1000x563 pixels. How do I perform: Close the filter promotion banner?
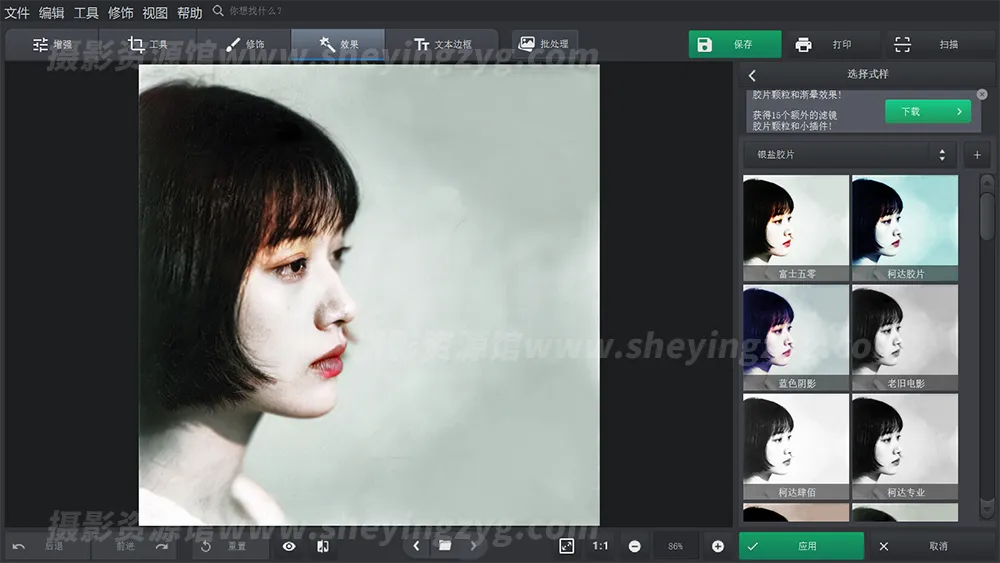[982, 94]
